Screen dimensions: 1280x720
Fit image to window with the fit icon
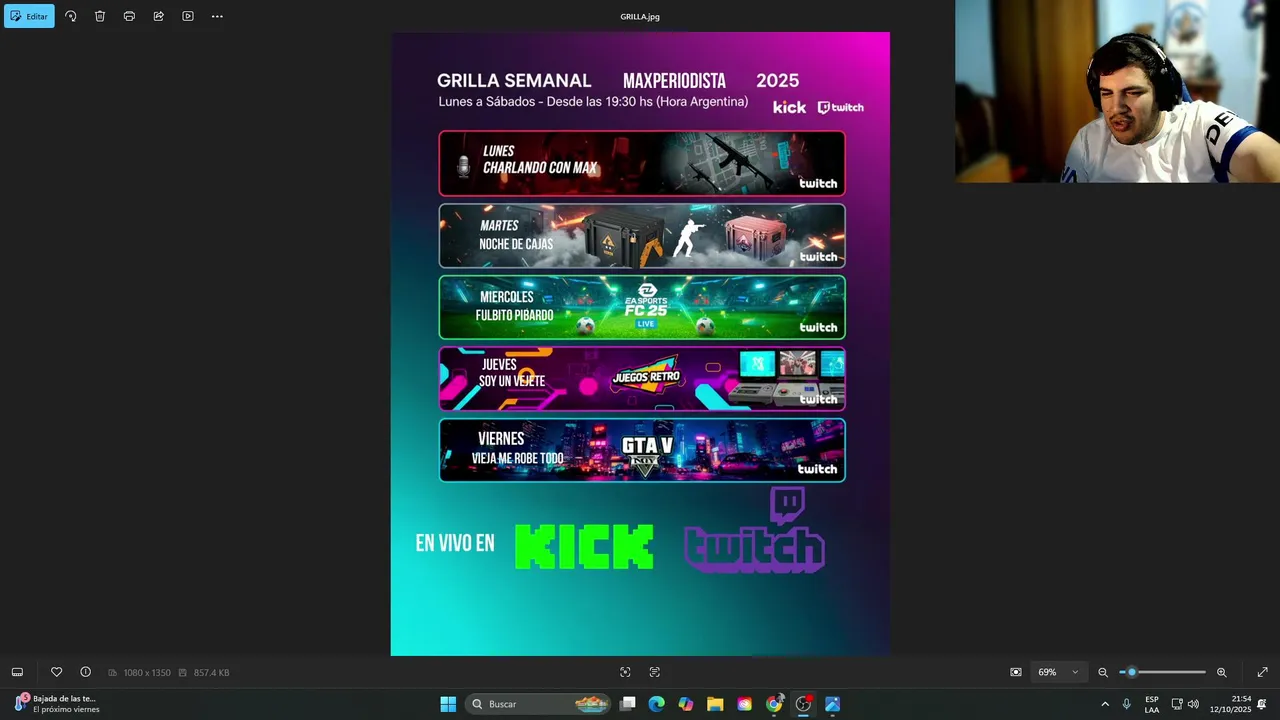tap(1016, 672)
